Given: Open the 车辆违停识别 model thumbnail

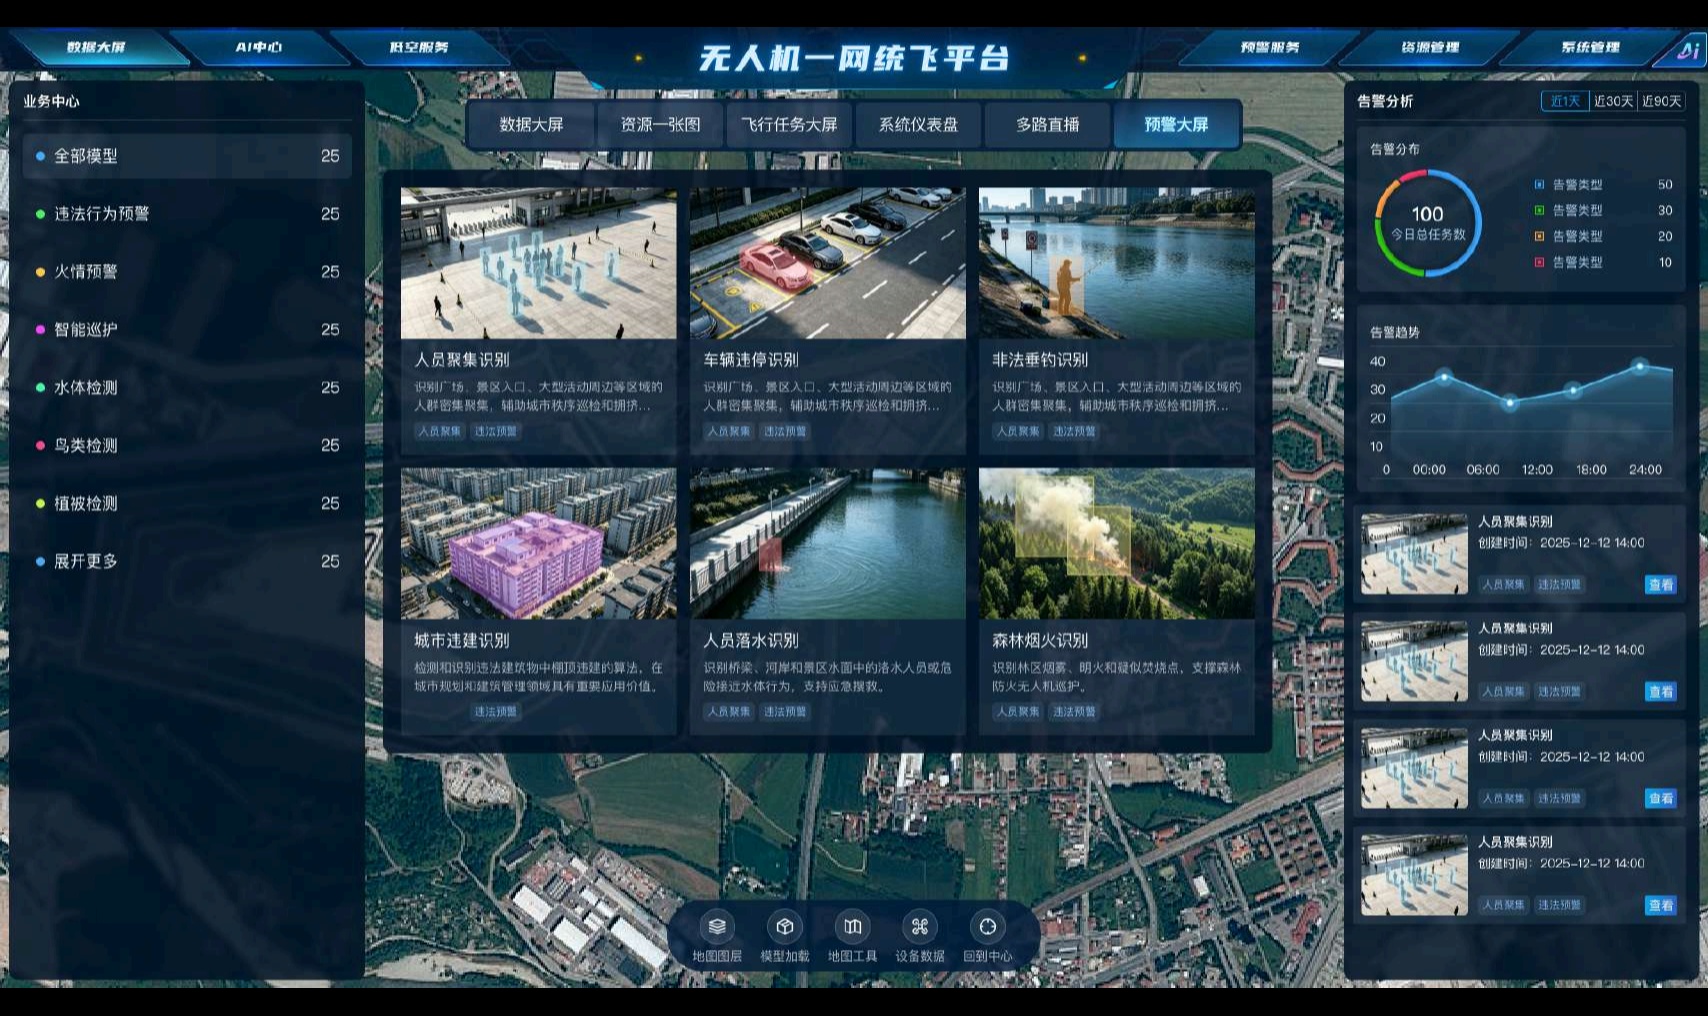Looking at the screenshot, I should click(x=828, y=263).
